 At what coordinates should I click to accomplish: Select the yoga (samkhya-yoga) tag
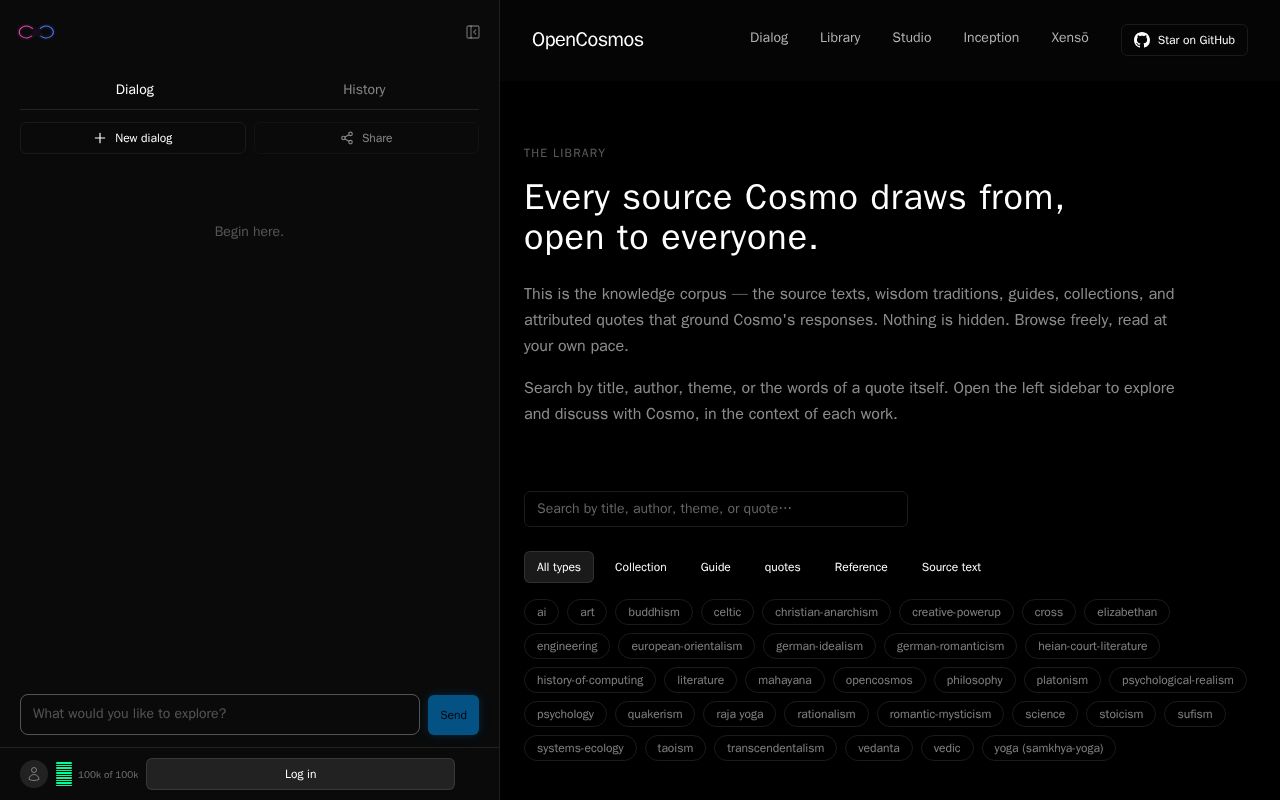coord(1049,748)
